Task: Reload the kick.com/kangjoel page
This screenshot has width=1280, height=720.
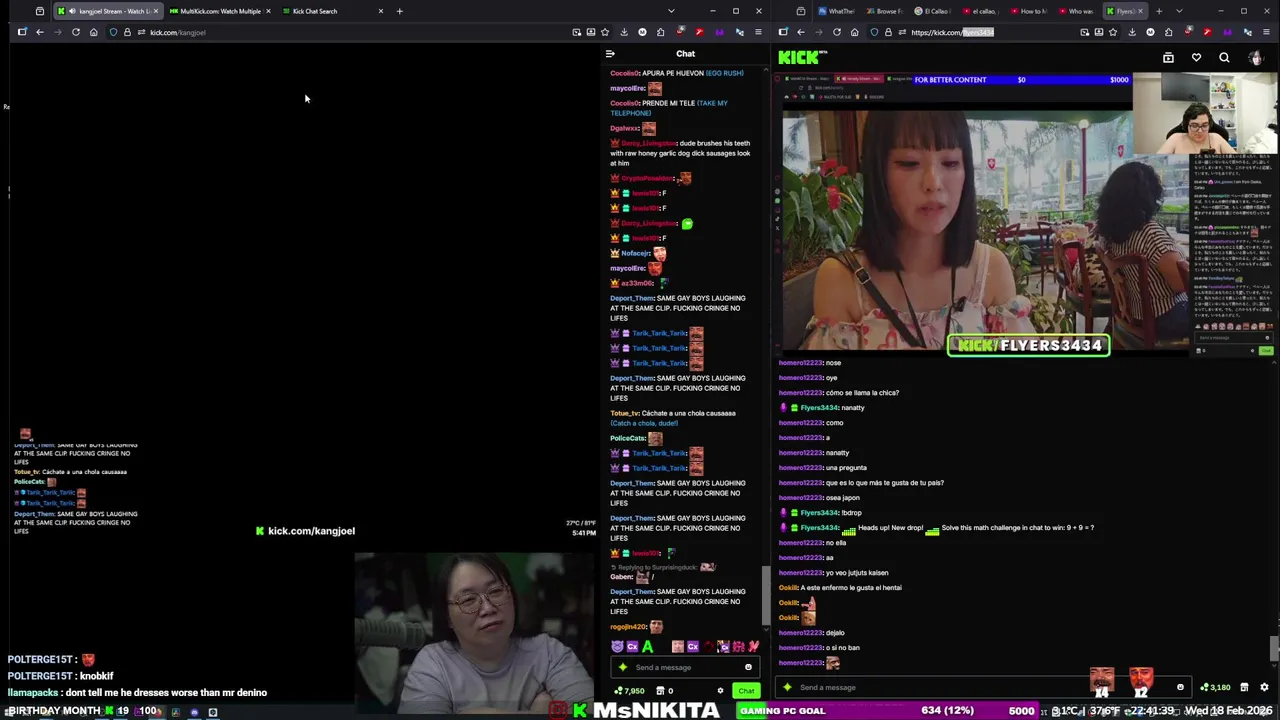Action: 76,32
